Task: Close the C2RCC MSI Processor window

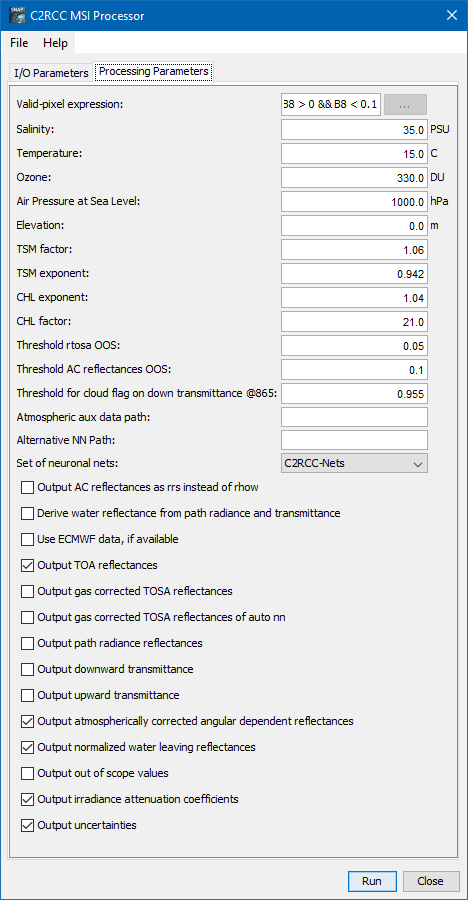Action: [451, 15]
